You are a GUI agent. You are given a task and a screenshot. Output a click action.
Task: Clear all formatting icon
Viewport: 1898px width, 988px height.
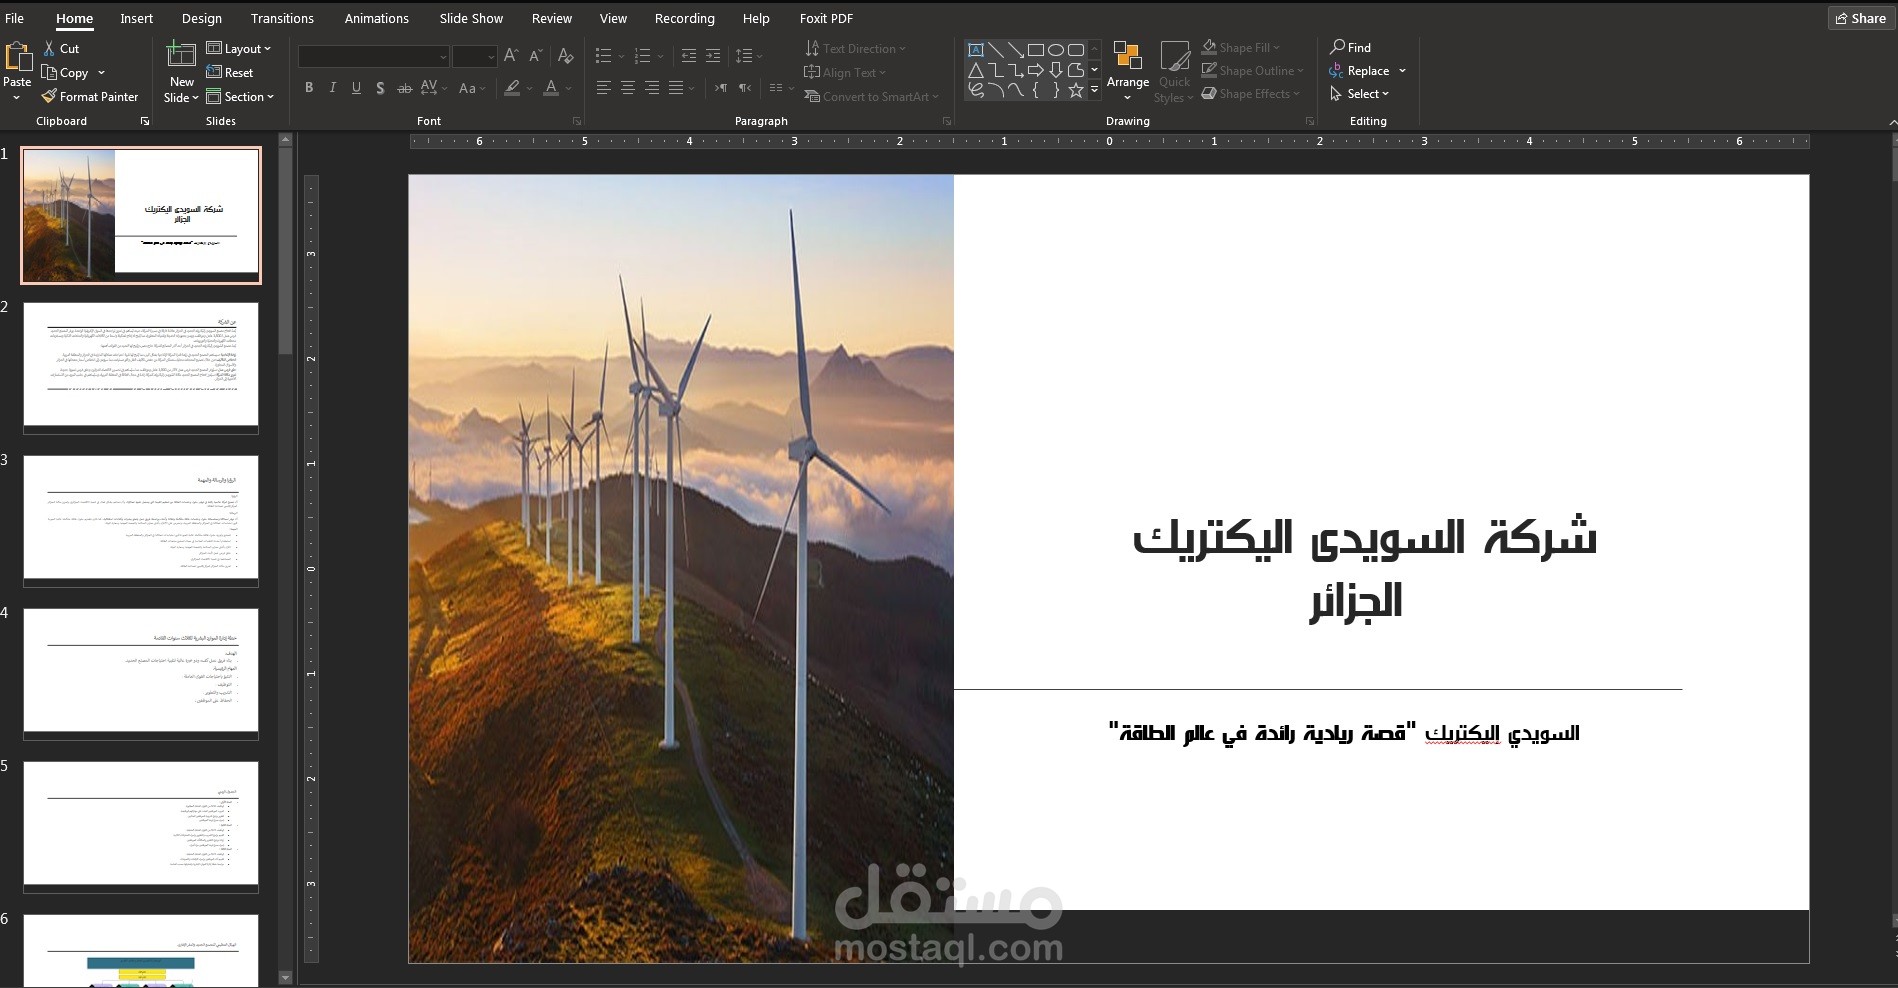[x=565, y=56]
